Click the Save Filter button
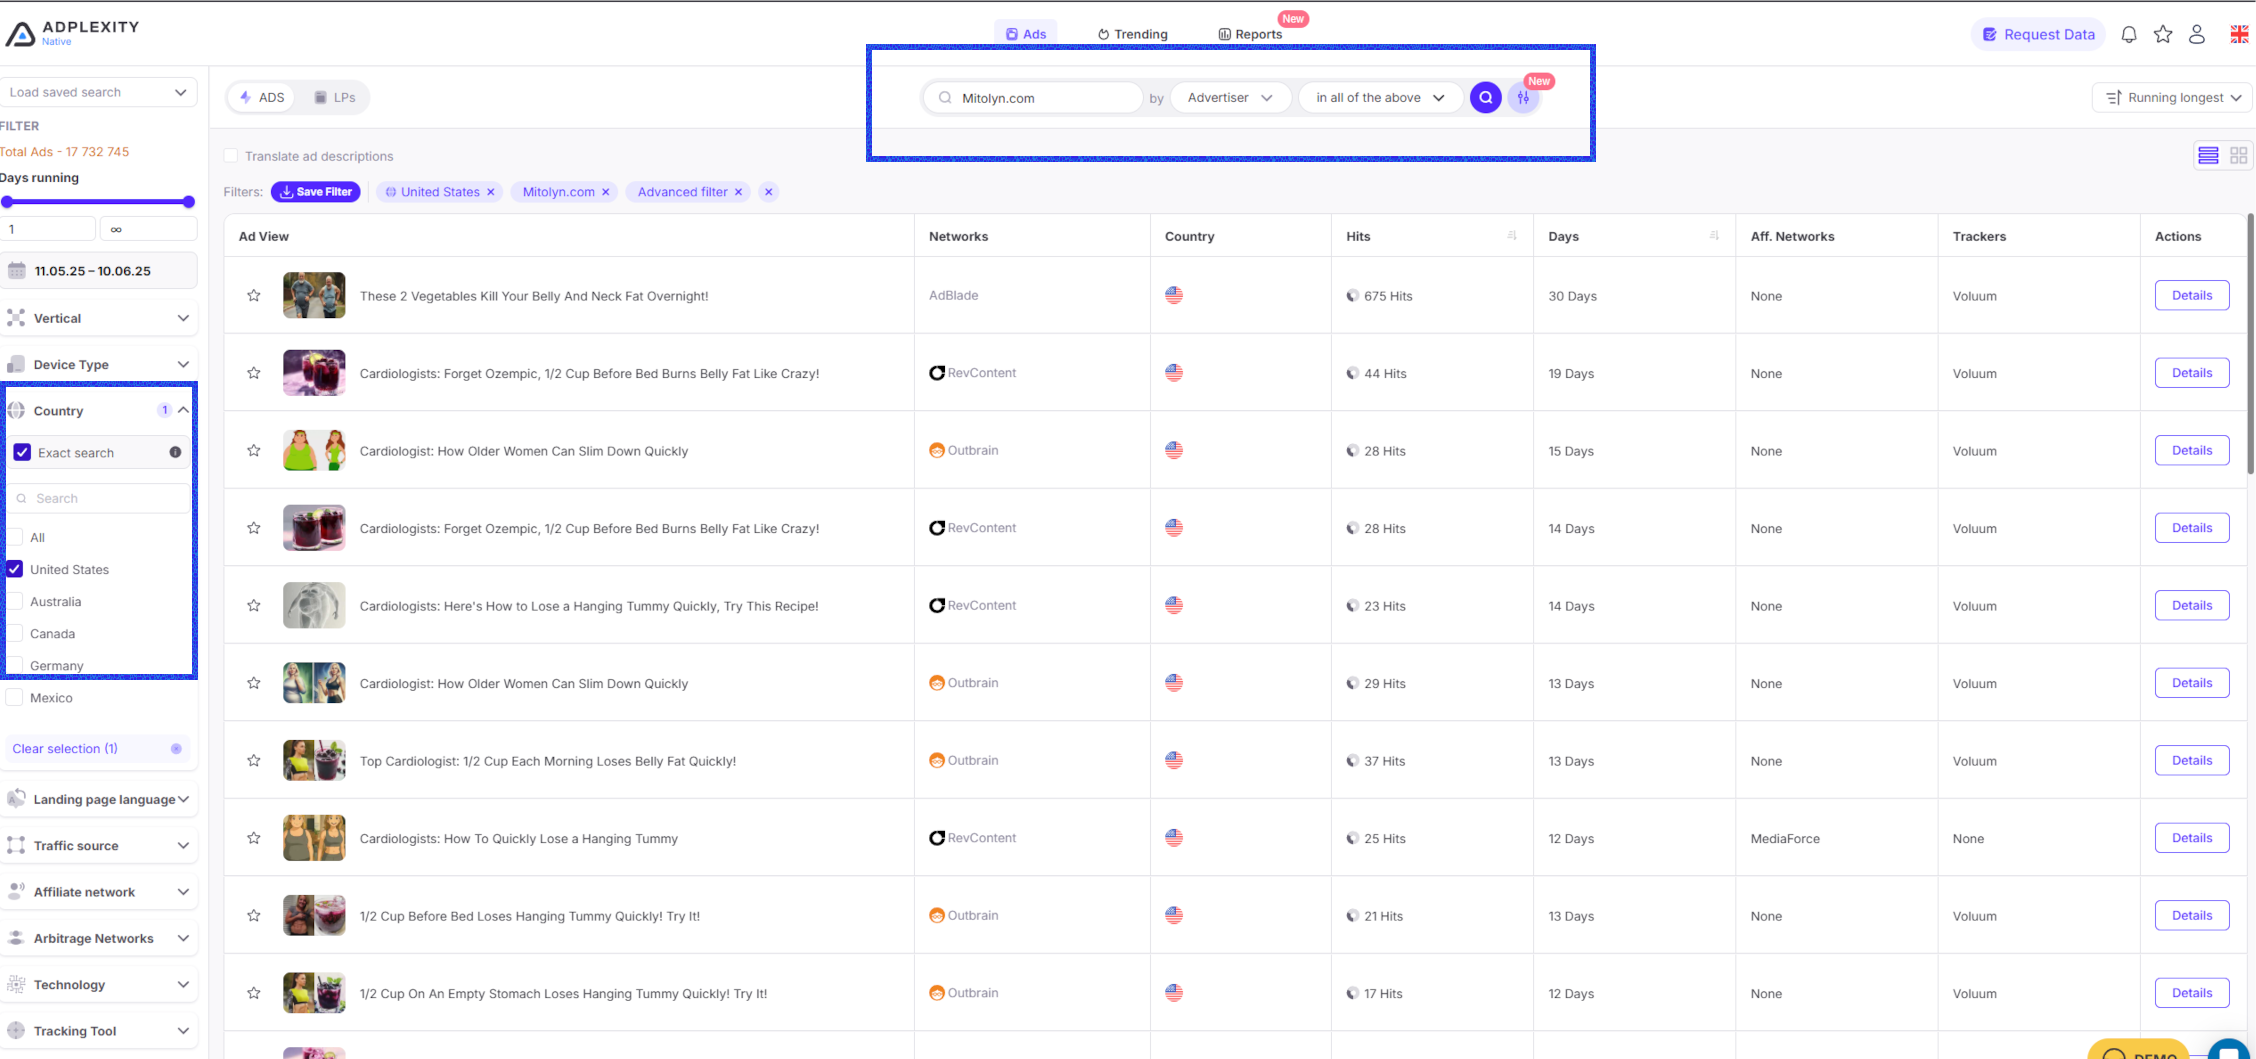Image resolution: width=2256 pixels, height=1059 pixels. click(x=316, y=192)
